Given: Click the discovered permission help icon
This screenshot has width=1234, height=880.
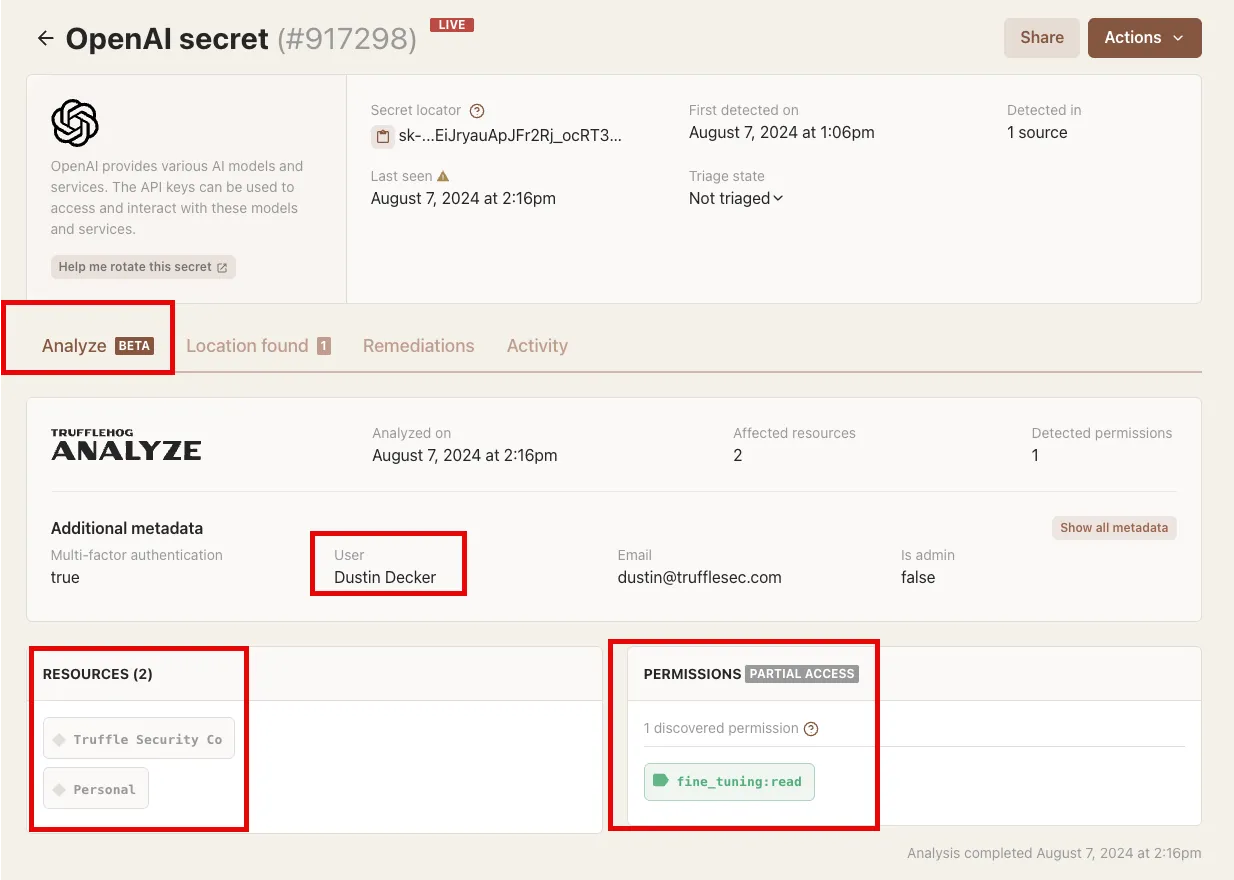Looking at the screenshot, I should tap(811, 729).
